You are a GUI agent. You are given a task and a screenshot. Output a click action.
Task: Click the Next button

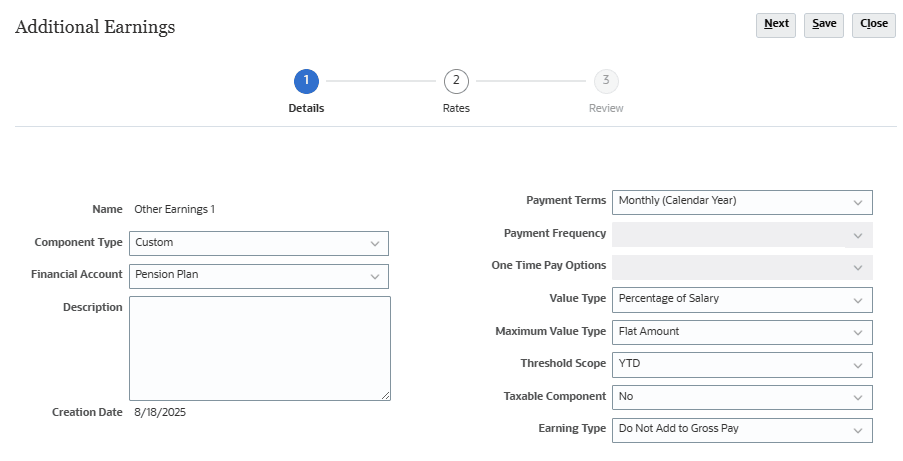[776, 25]
